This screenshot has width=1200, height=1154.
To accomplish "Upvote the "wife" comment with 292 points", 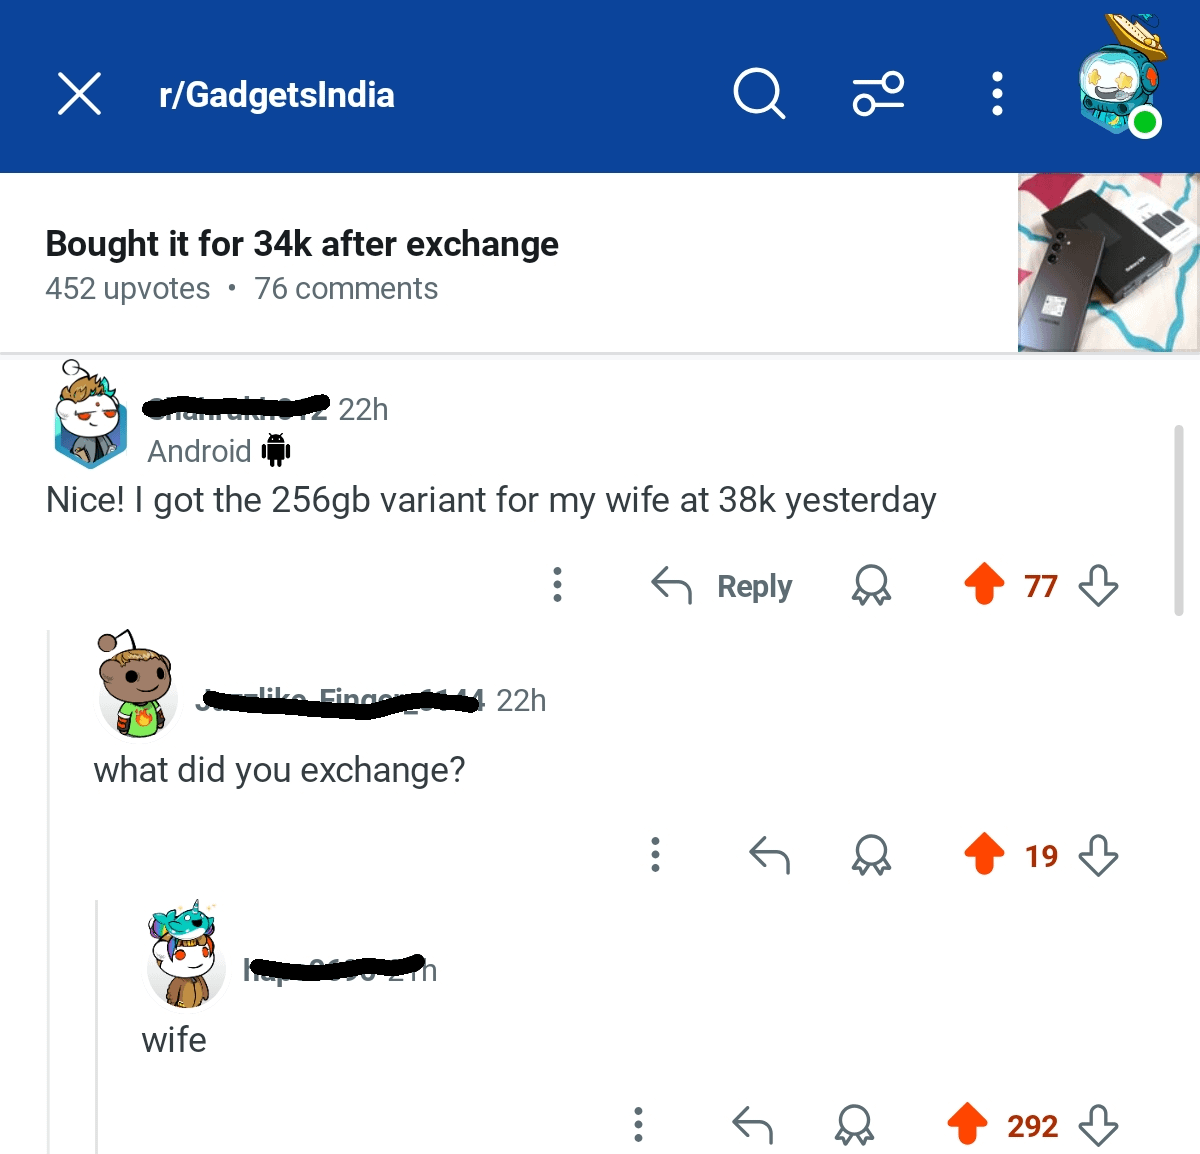I will pos(967,1124).
